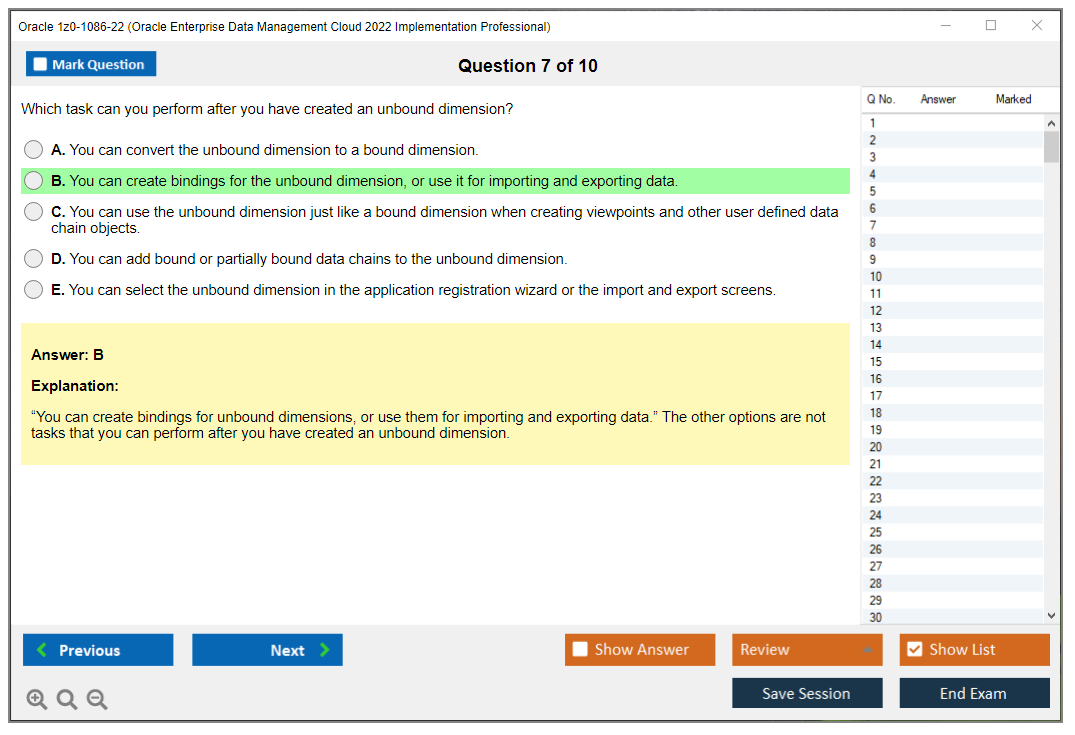Advance to the next question with Next
The width and height of the screenshot is (1075, 735).
point(267,649)
